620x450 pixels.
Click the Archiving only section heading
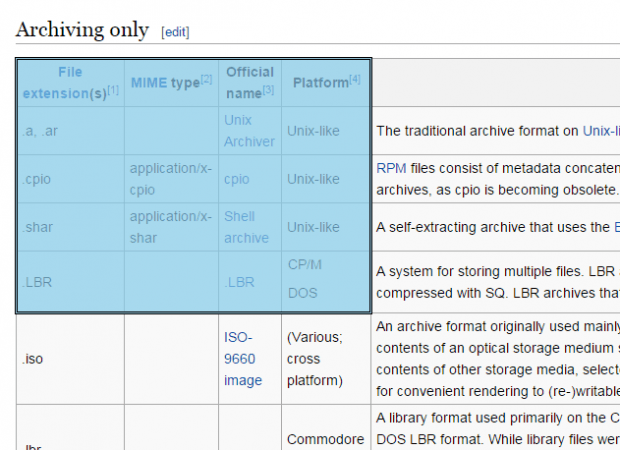point(82,30)
